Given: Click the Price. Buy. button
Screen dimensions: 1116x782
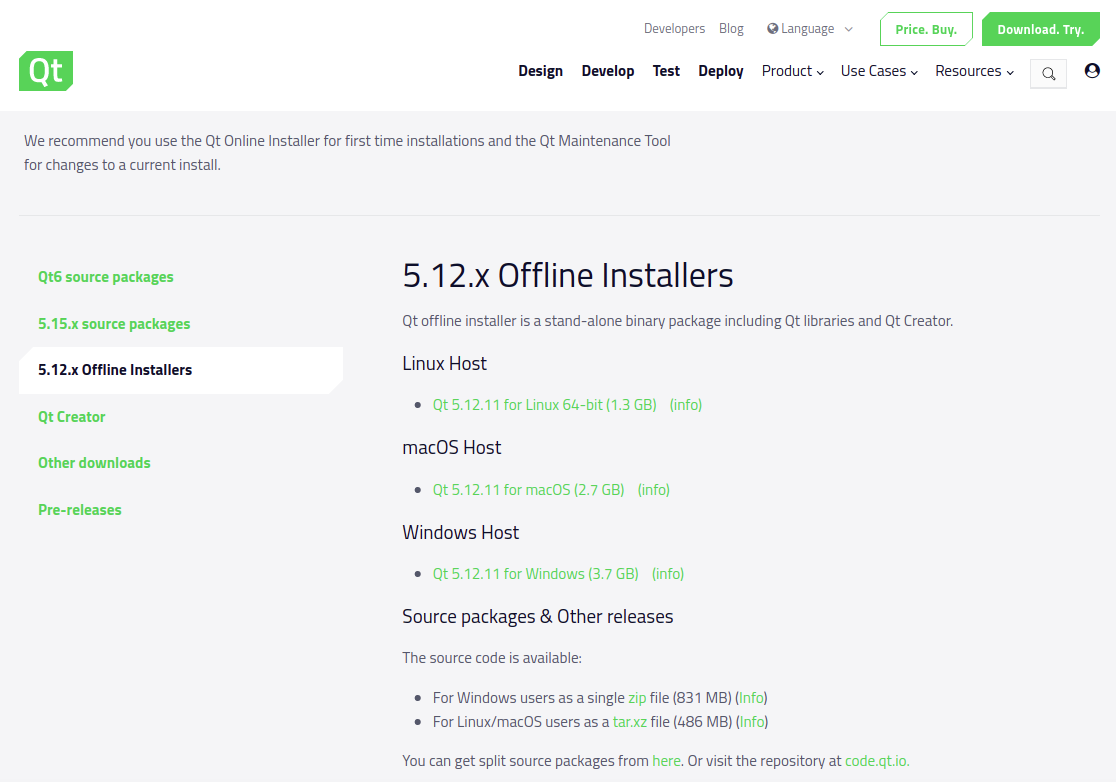Looking at the screenshot, I should [x=926, y=29].
